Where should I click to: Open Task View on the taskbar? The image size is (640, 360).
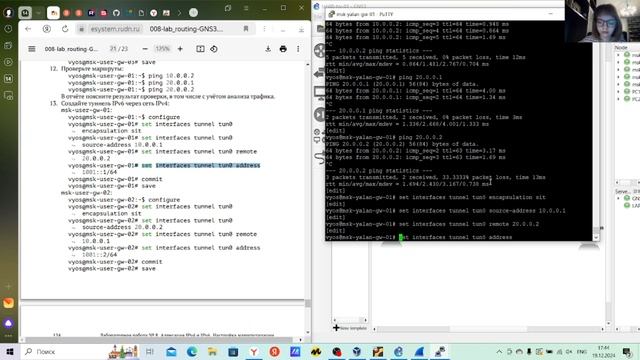(150, 351)
